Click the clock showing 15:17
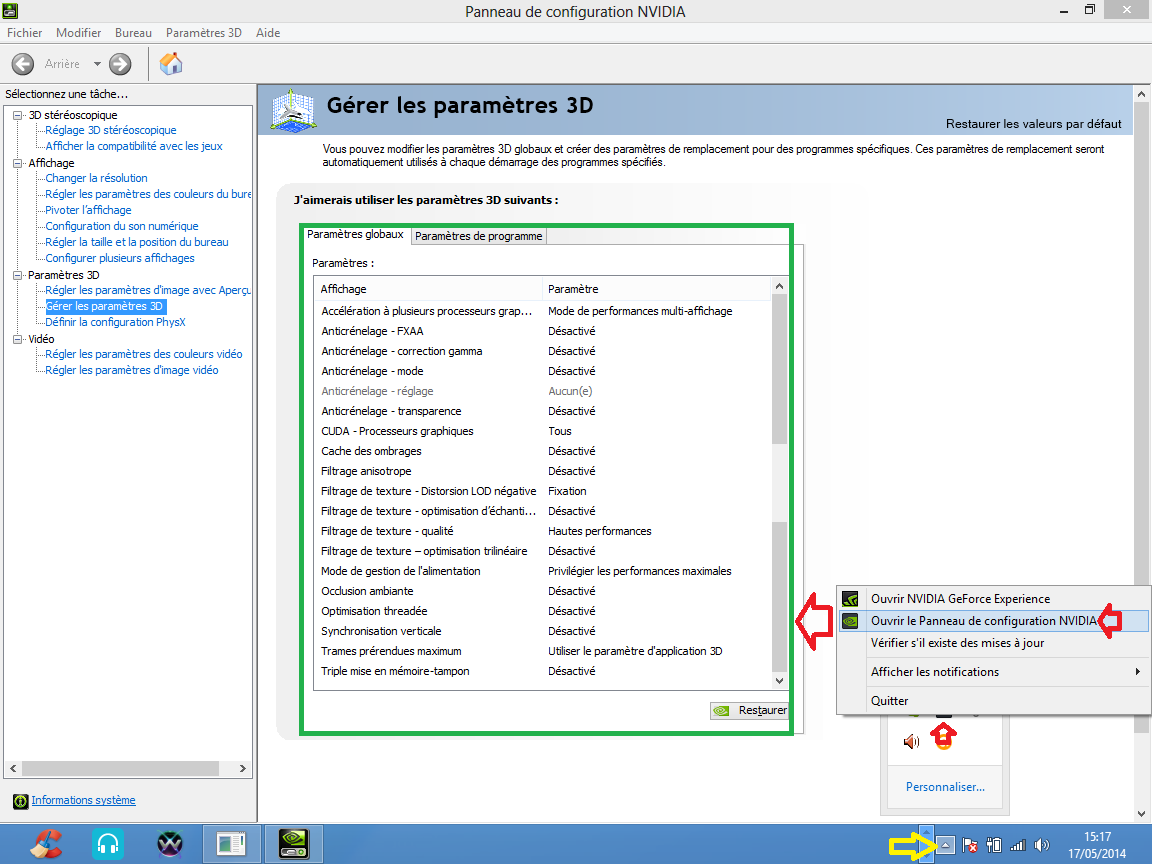 (1097, 837)
